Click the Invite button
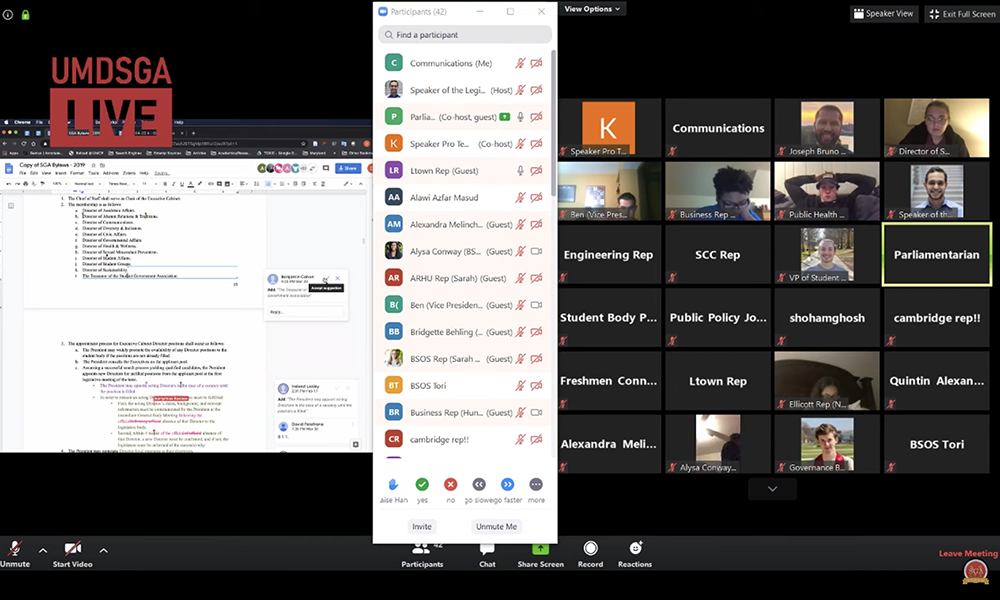Image resolution: width=1000 pixels, height=600 pixels. tap(422, 526)
